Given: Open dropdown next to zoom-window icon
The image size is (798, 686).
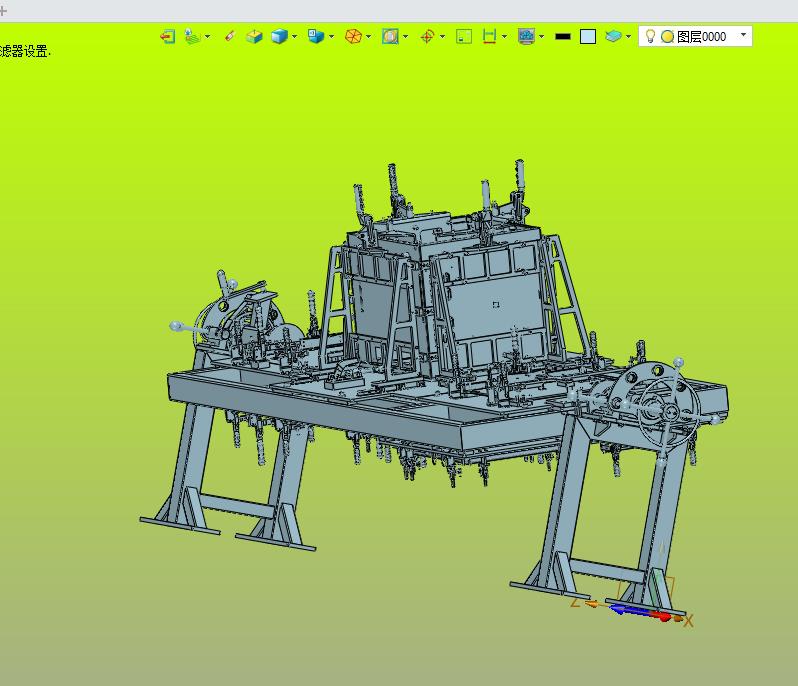Looking at the screenshot, I should (x=406, y=36).
